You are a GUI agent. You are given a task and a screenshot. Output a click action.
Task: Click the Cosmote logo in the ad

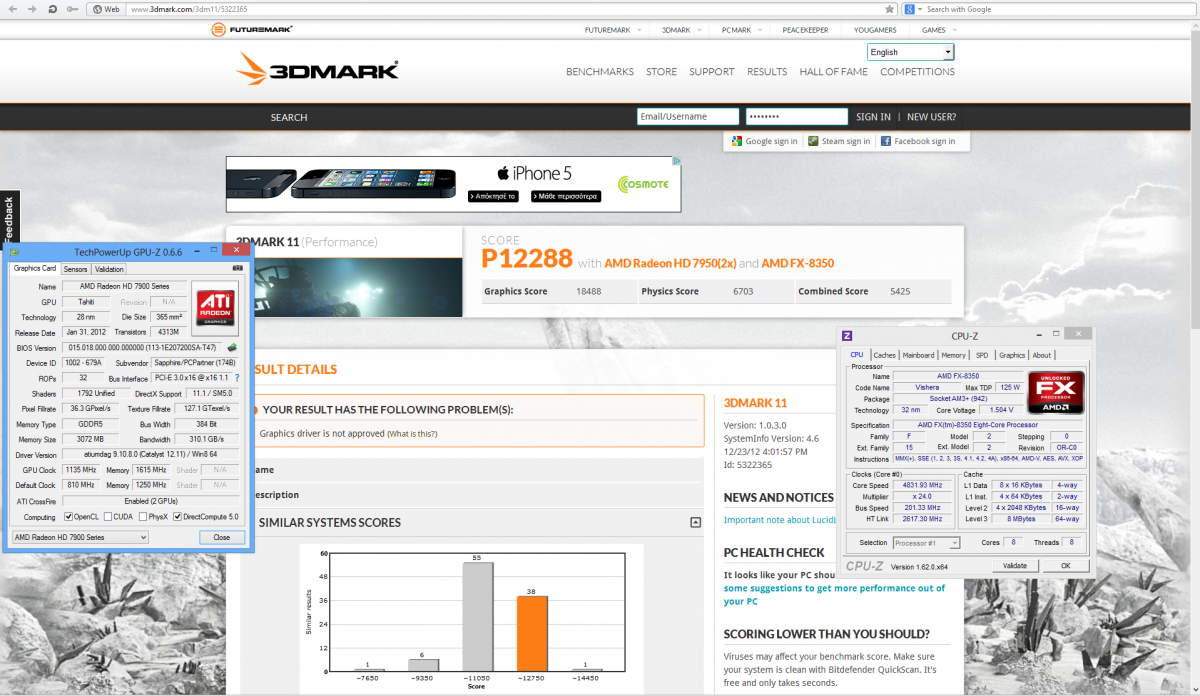tap(643, 184)
